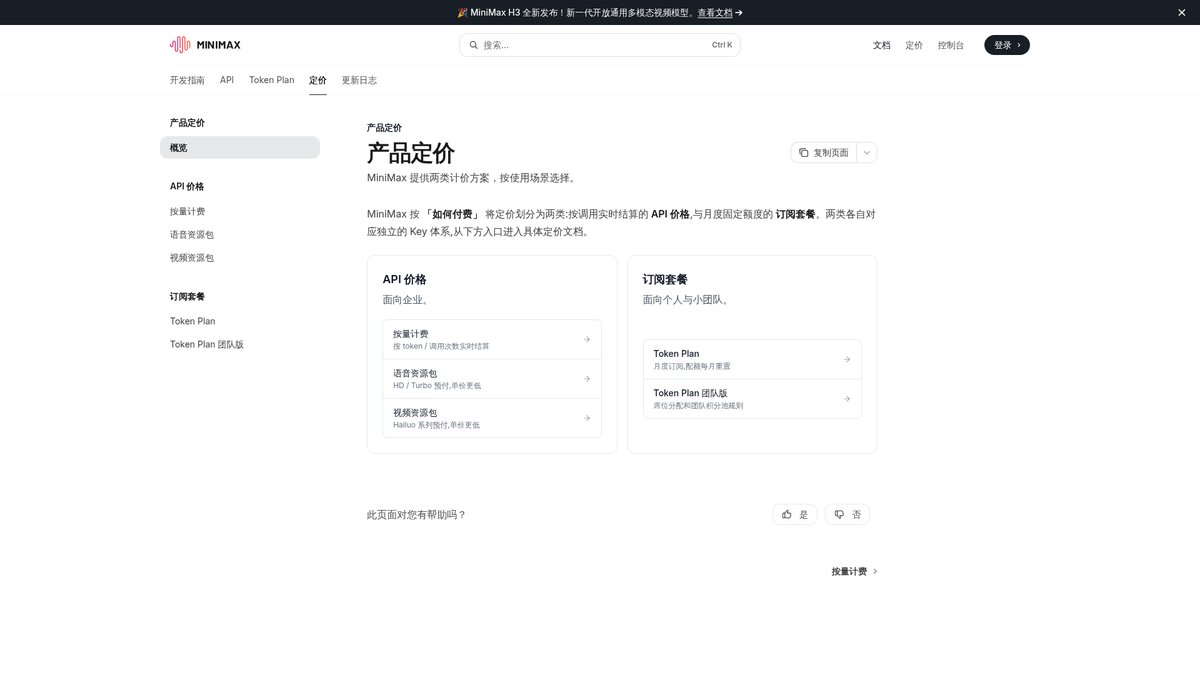Click the 否 not helpful feedback button
The image size is (1200, 675).
pos(847,514)
